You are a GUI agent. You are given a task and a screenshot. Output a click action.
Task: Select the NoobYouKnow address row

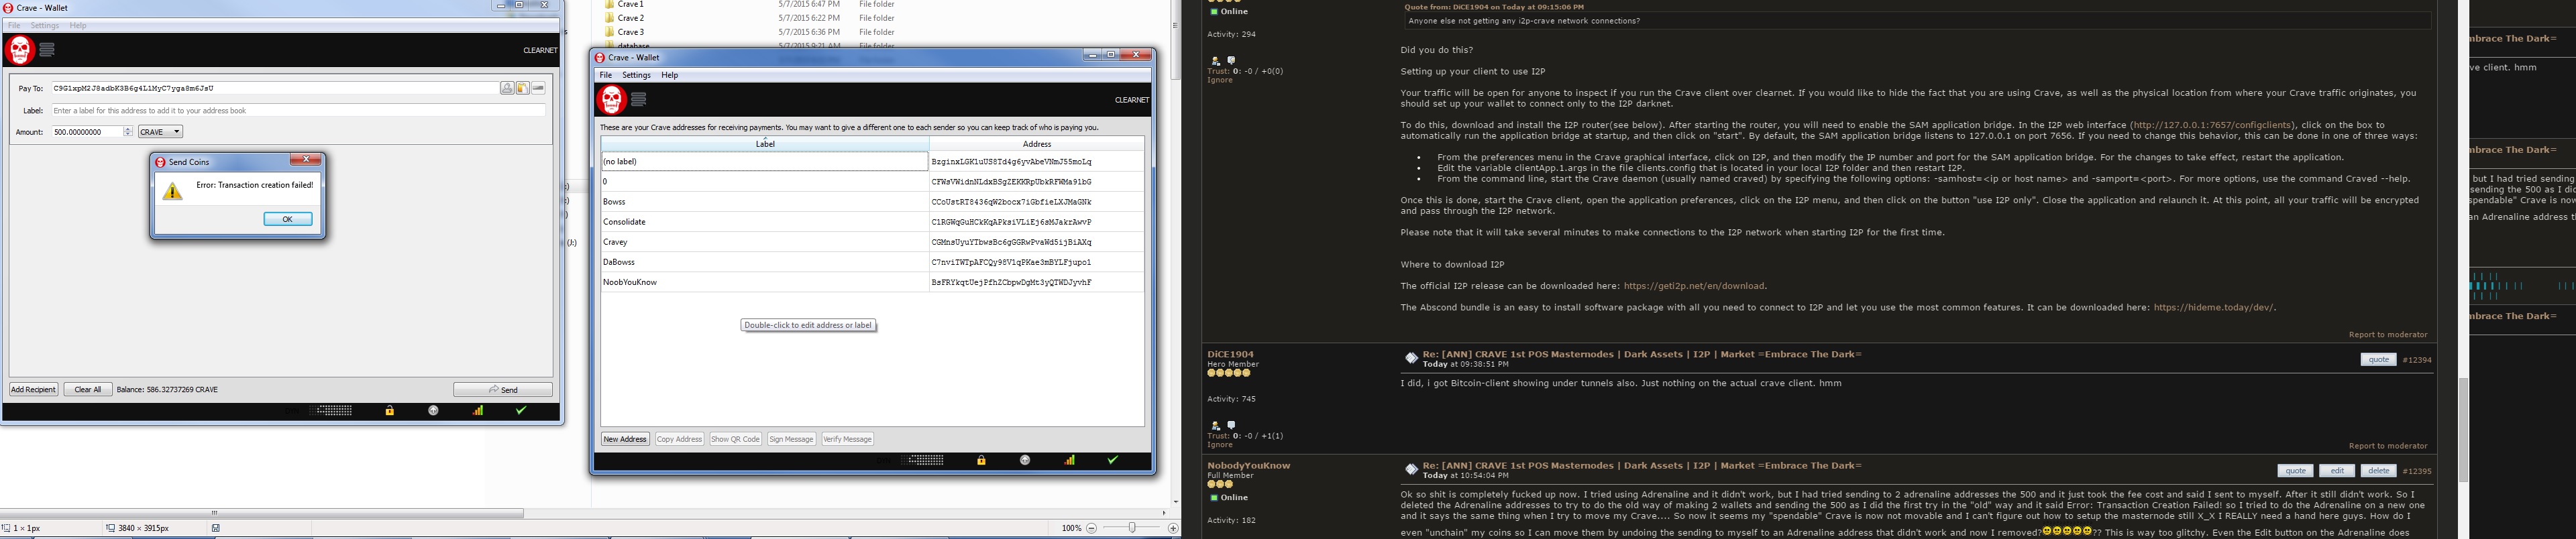pos(872,282)
